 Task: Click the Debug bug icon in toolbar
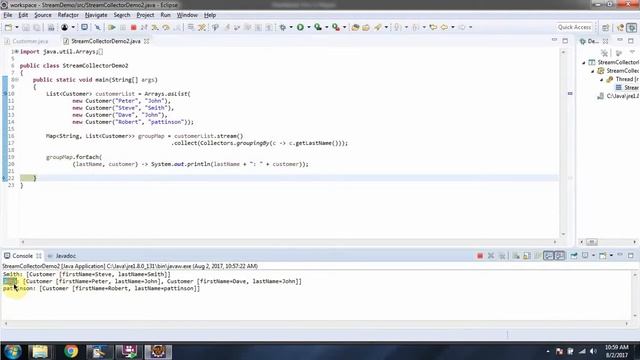pos(282,27)
